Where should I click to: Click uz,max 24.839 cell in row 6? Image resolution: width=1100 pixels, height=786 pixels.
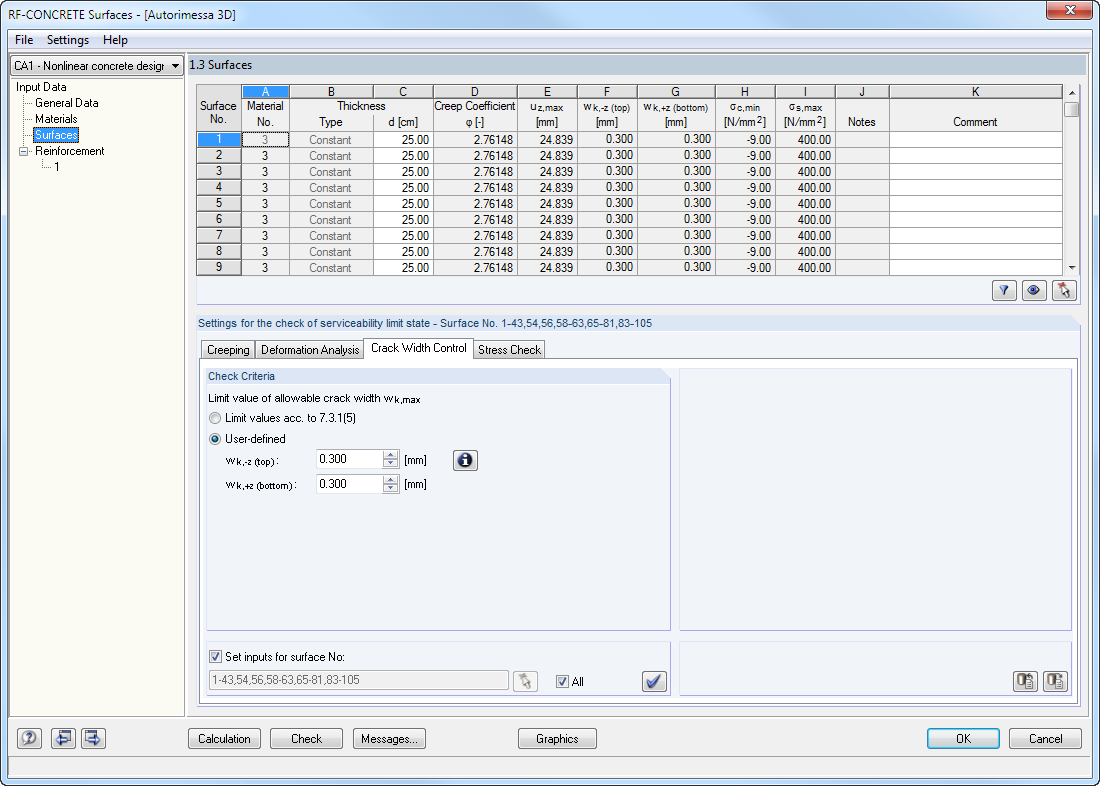pyautogui.click(x=547, y=220)
